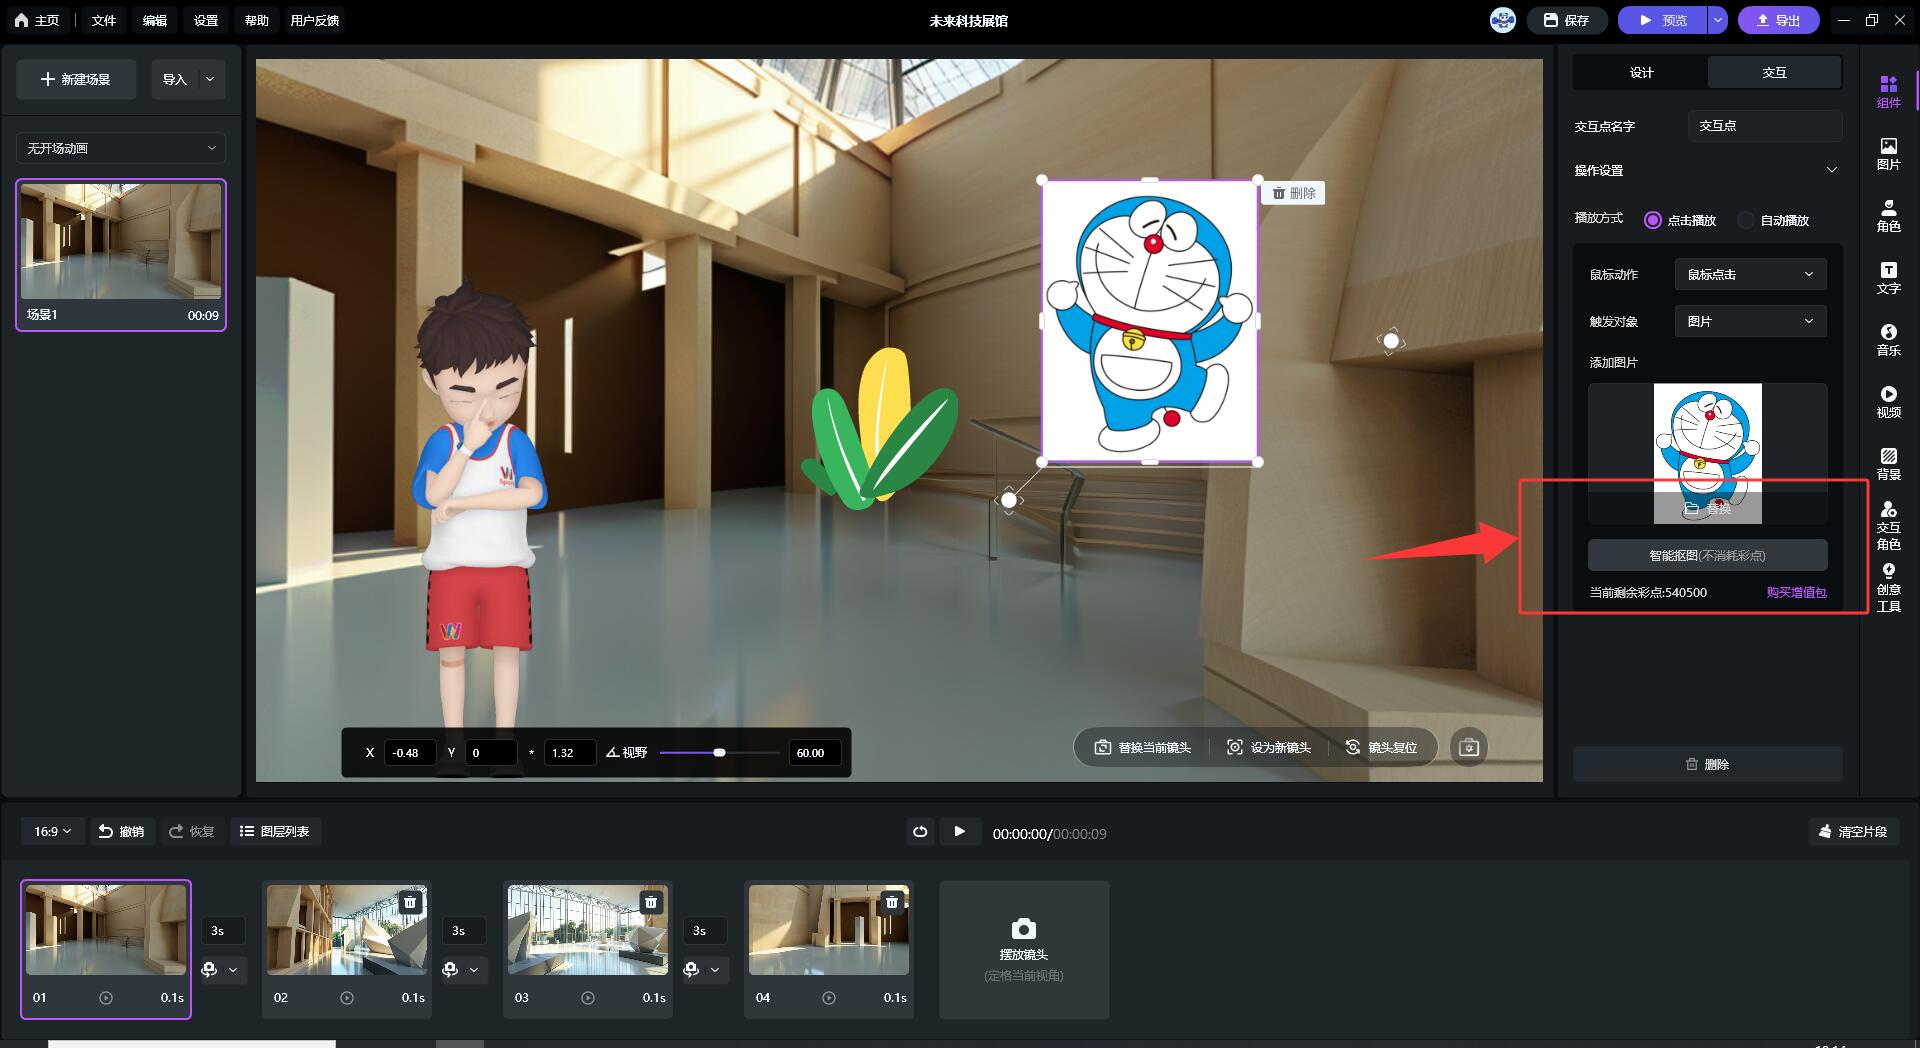Expand the 无开场动画 opening animation dropdown
Image resolution: width=1920 pixels, height=1048 pixels.
click(121, 148)
